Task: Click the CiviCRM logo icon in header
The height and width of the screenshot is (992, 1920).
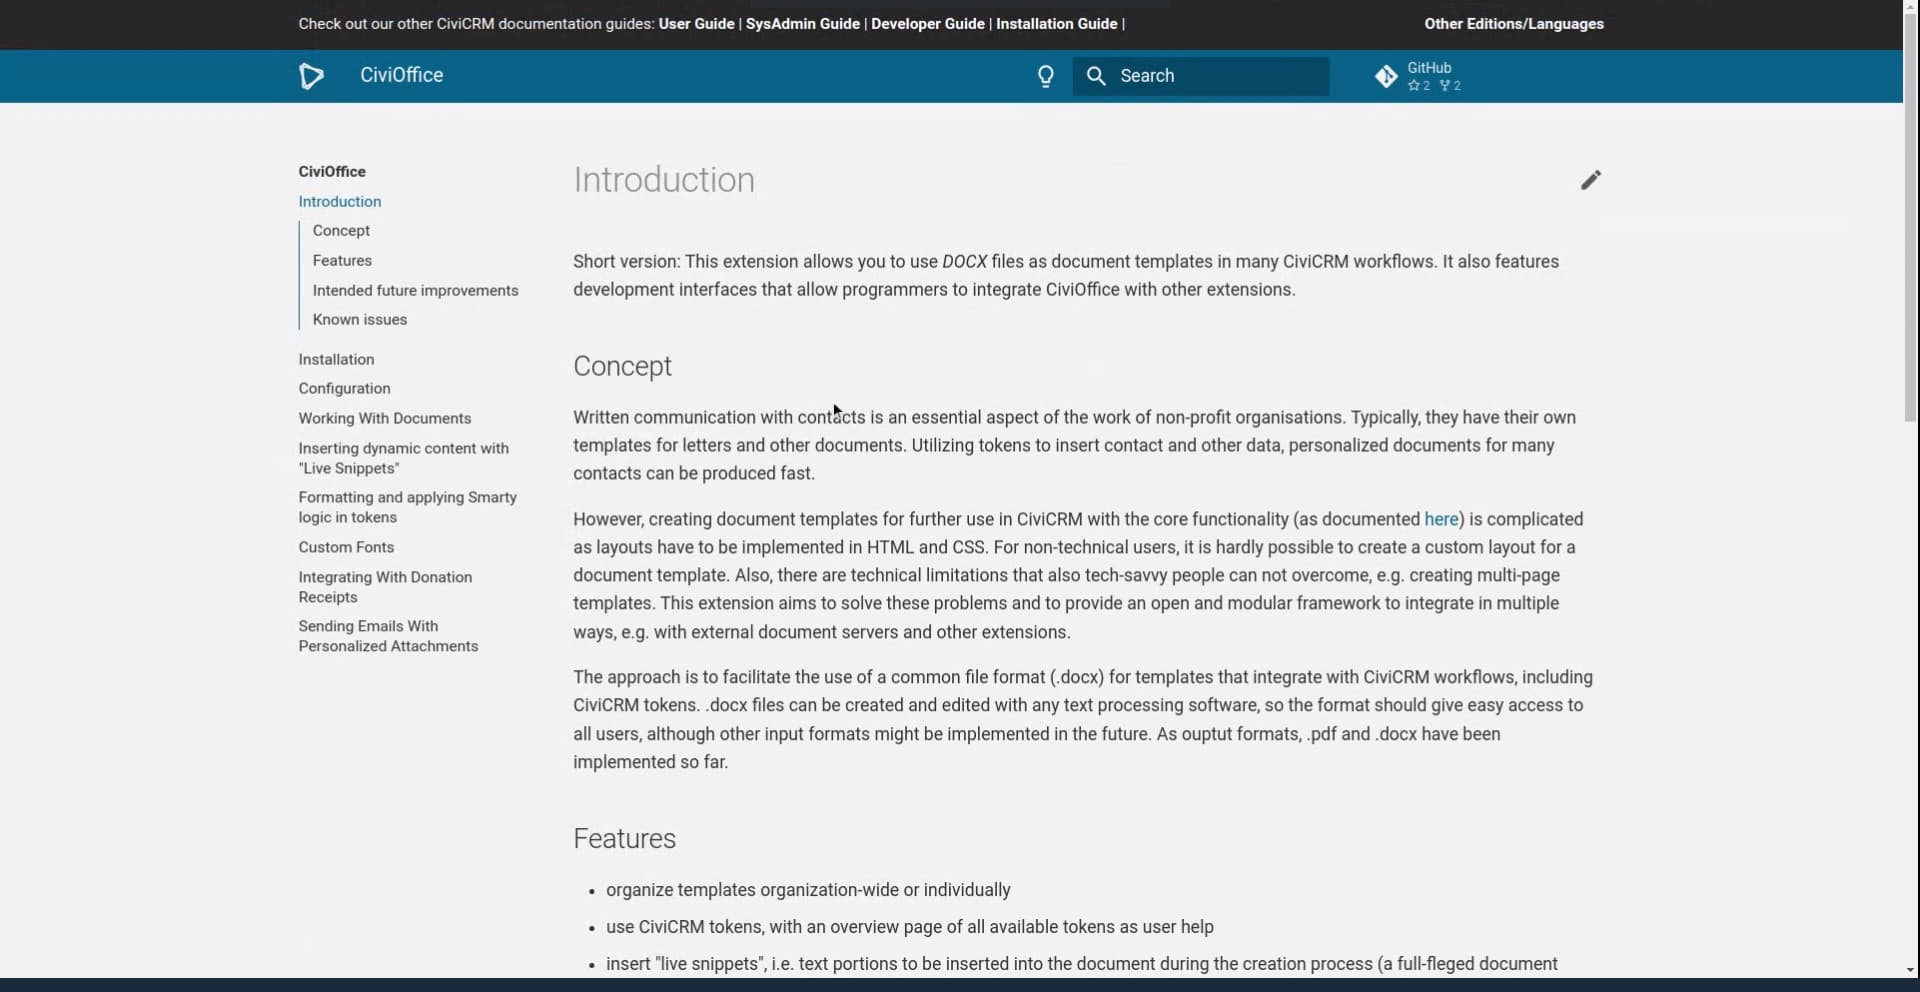Action: tap(311, 76)
